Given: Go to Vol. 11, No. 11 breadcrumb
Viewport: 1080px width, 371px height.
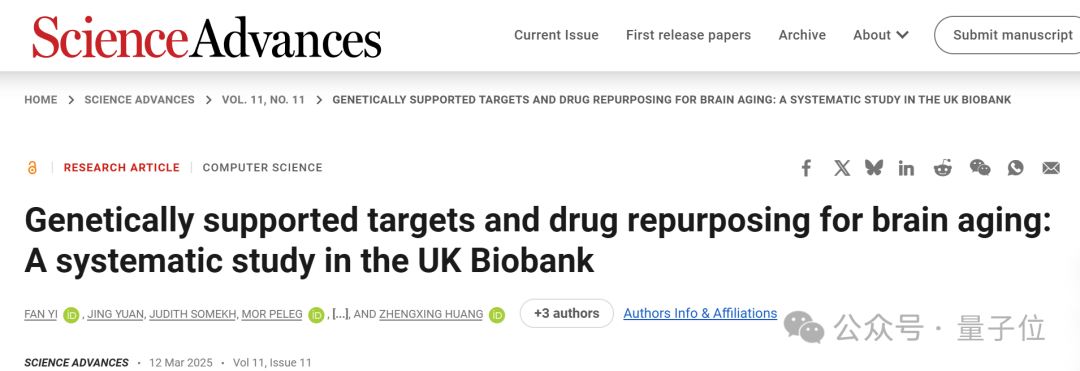Looking at the screenshot, I should coord(263,100).
